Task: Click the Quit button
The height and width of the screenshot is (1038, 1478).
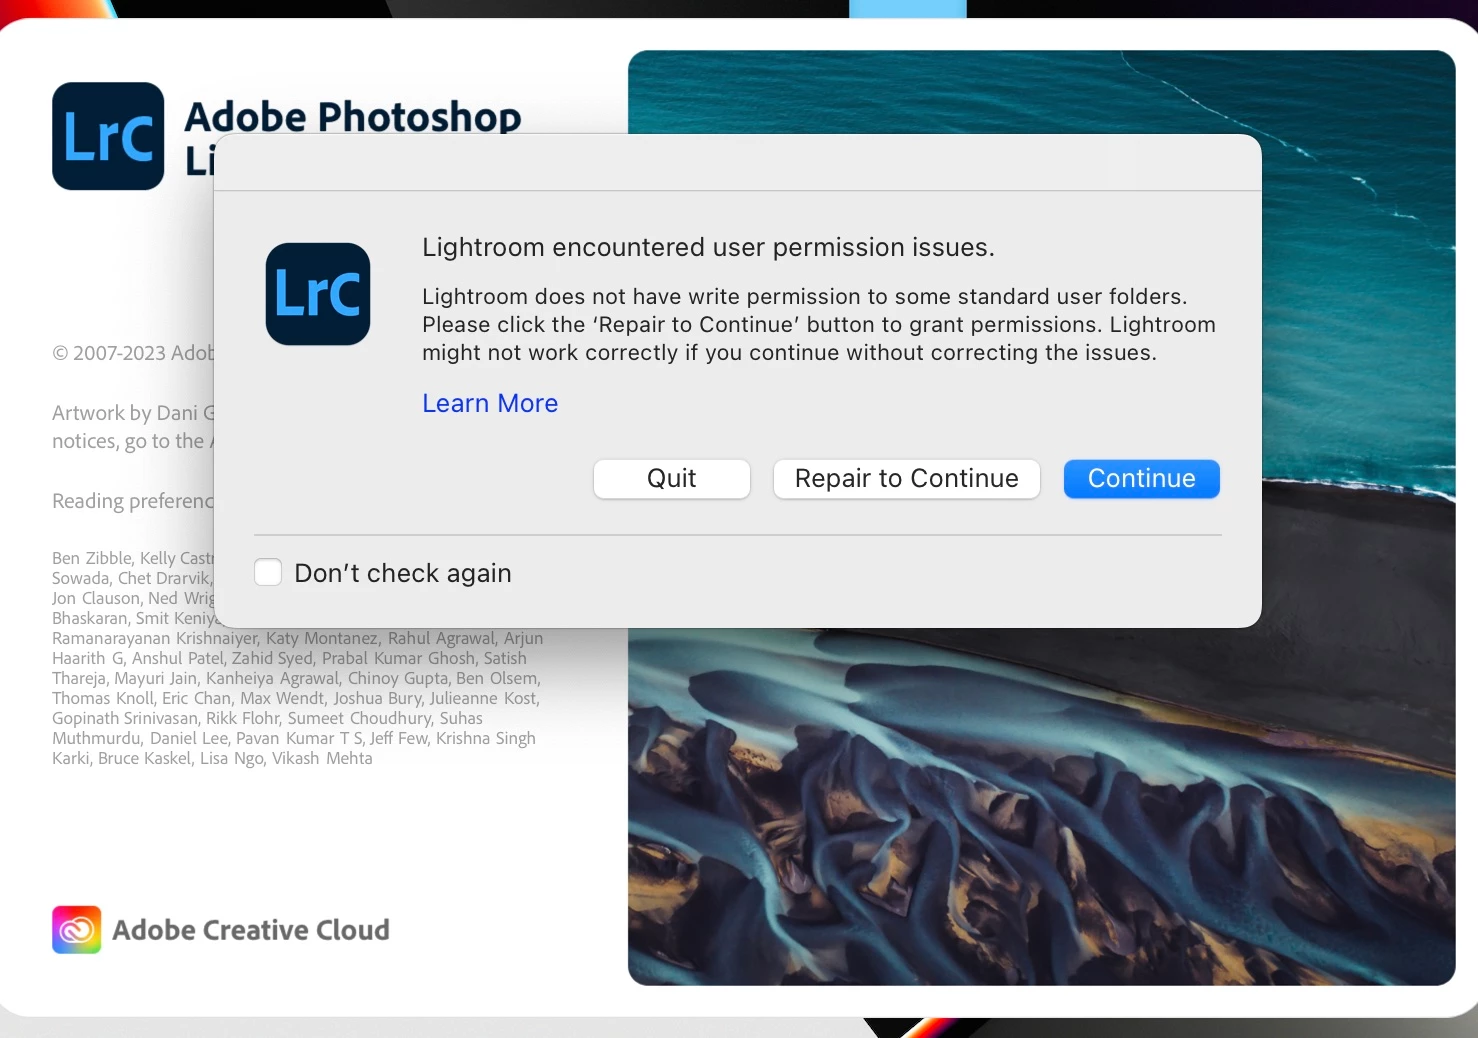Action: (671, 479)
